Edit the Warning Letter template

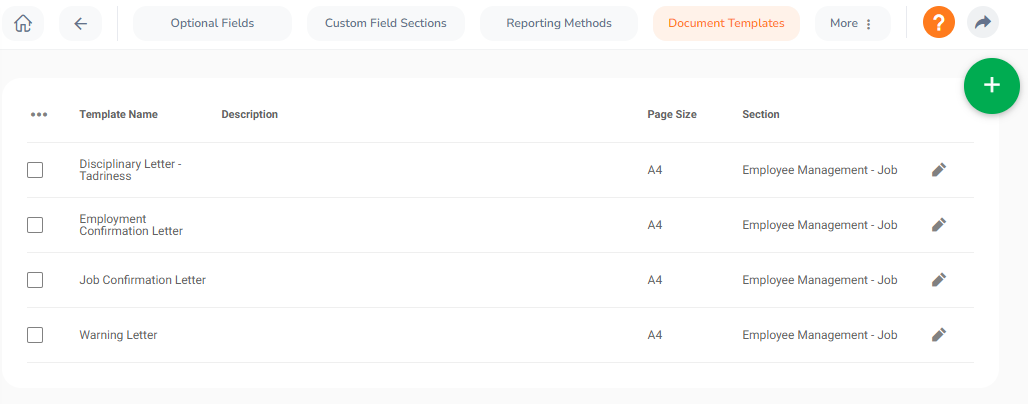point(938,335)
